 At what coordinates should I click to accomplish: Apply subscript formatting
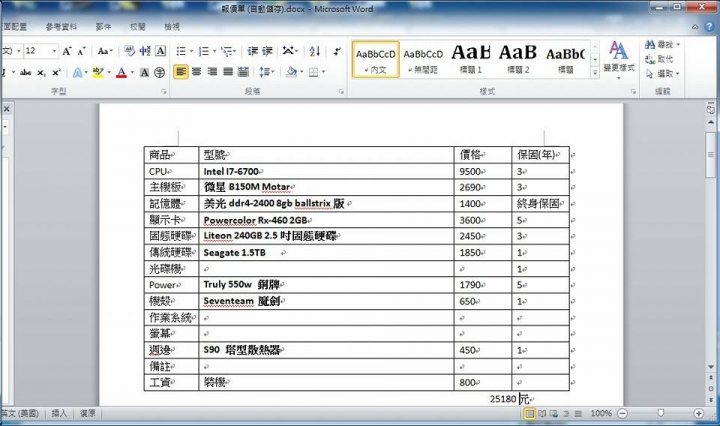coord(41,73)
